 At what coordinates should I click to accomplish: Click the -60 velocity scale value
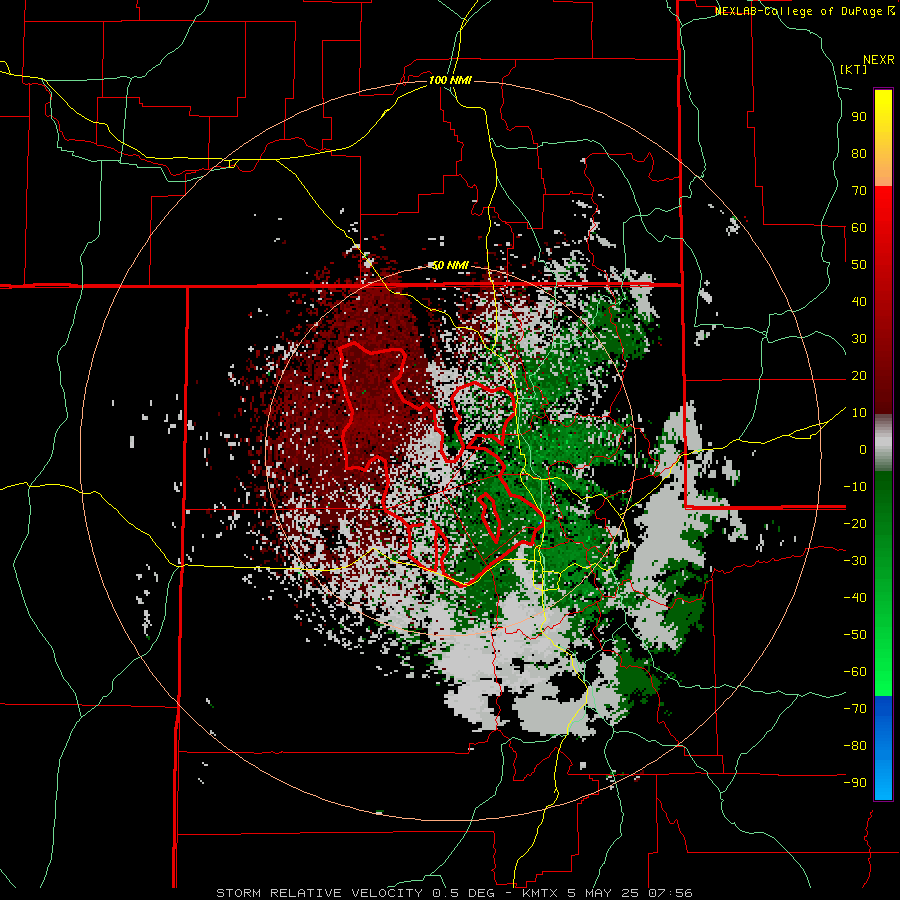pyautogui.click(x=855, y=672)
